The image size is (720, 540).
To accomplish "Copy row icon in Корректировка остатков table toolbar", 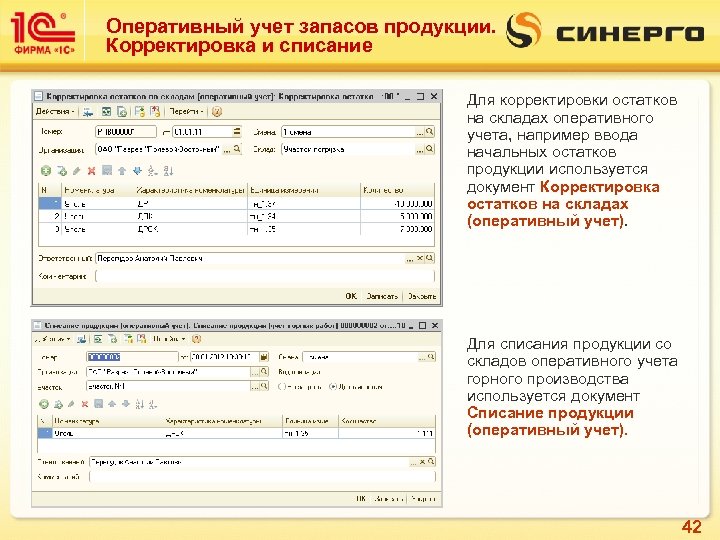I will click(x=62, y=171).
